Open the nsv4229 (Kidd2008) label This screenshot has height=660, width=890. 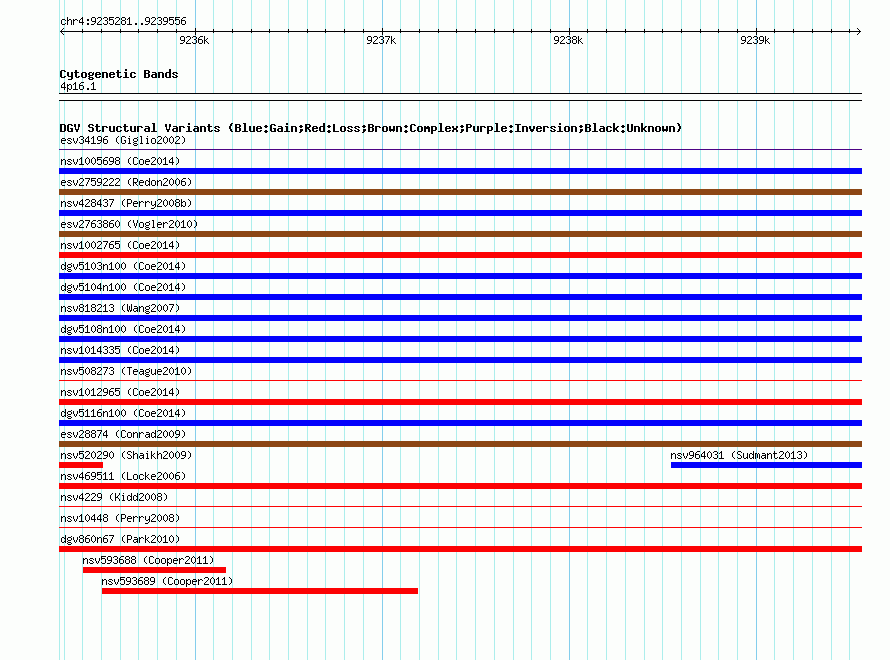[114, 497]
